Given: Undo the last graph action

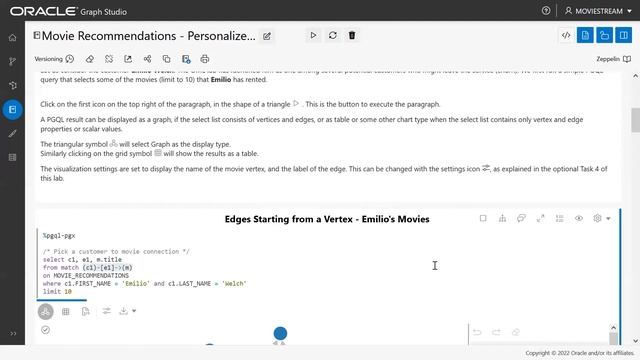Looking at the screenshot, I should coord(477,332).
